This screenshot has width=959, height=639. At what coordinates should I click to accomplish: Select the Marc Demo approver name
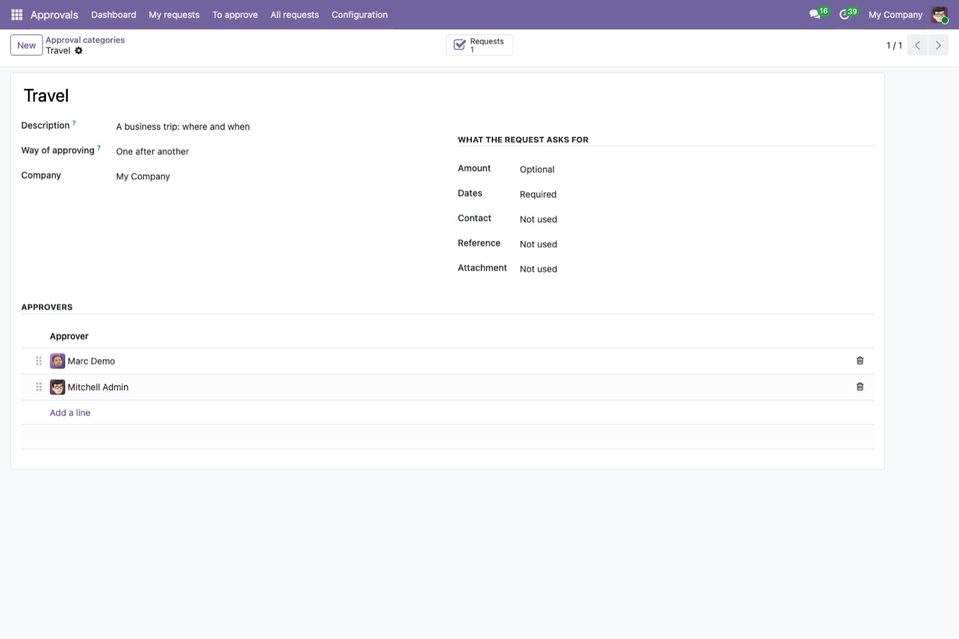[91, 361]
